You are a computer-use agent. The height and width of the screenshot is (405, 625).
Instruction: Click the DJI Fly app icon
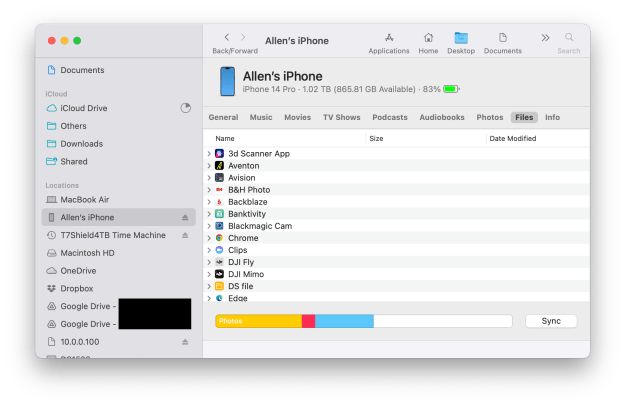(219, 262)
